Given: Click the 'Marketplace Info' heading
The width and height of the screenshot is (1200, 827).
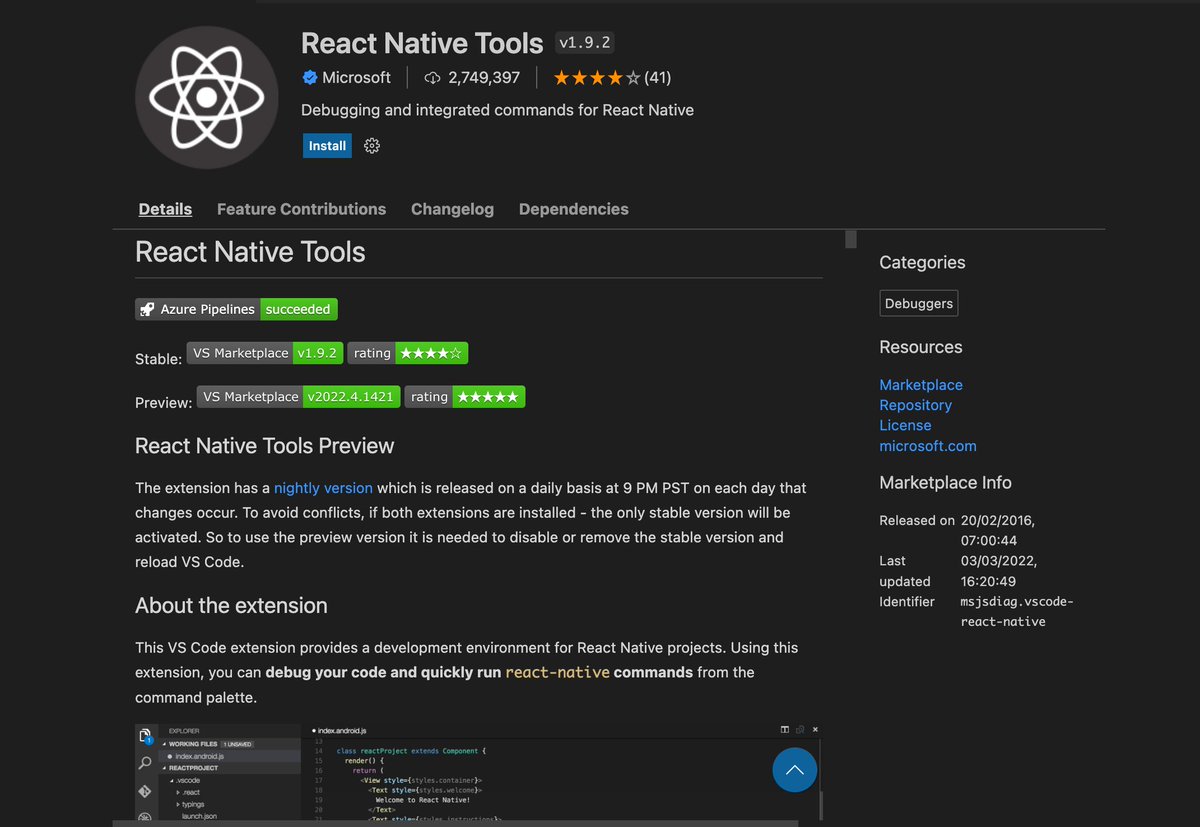Looking at the screenshot, I should point(945,483).
